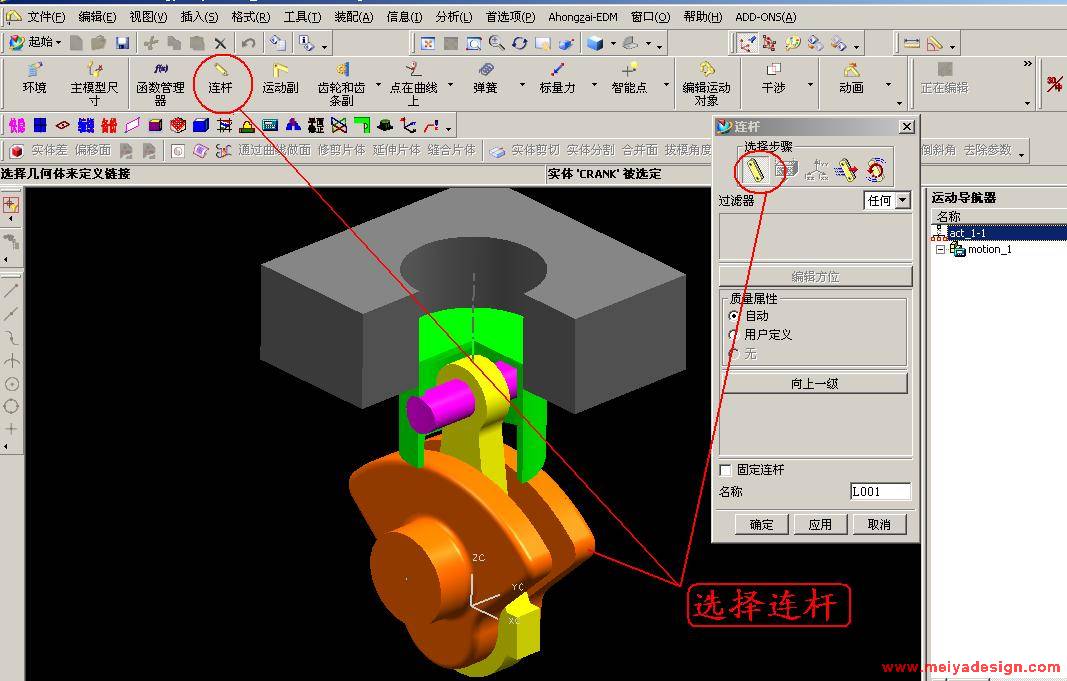This screenshot has width=1067, height=681.
Task: Open shaded display style dropdown arrow
Action: (x=613, y=44)
